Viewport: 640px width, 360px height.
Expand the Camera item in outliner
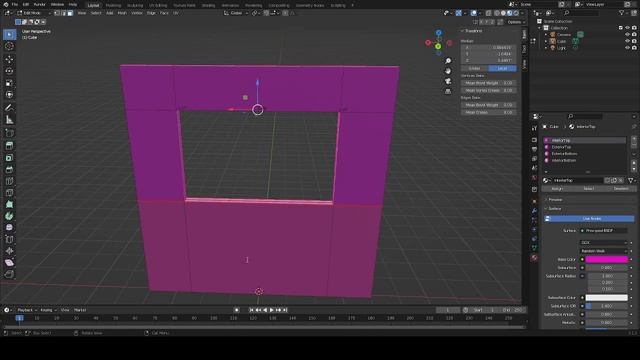coord(546,35)
